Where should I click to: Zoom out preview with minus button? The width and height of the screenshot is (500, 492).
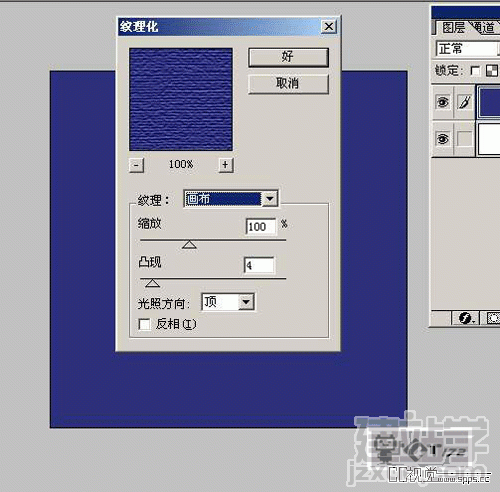click(x=136, y=165)
